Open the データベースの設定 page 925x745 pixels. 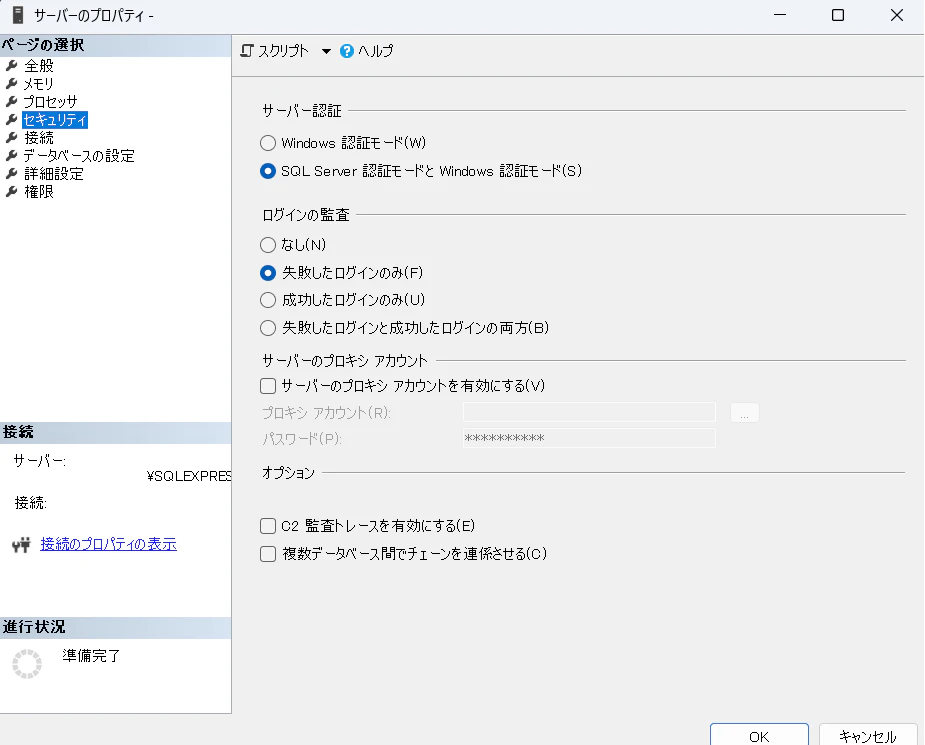click(x=79, y=156)
